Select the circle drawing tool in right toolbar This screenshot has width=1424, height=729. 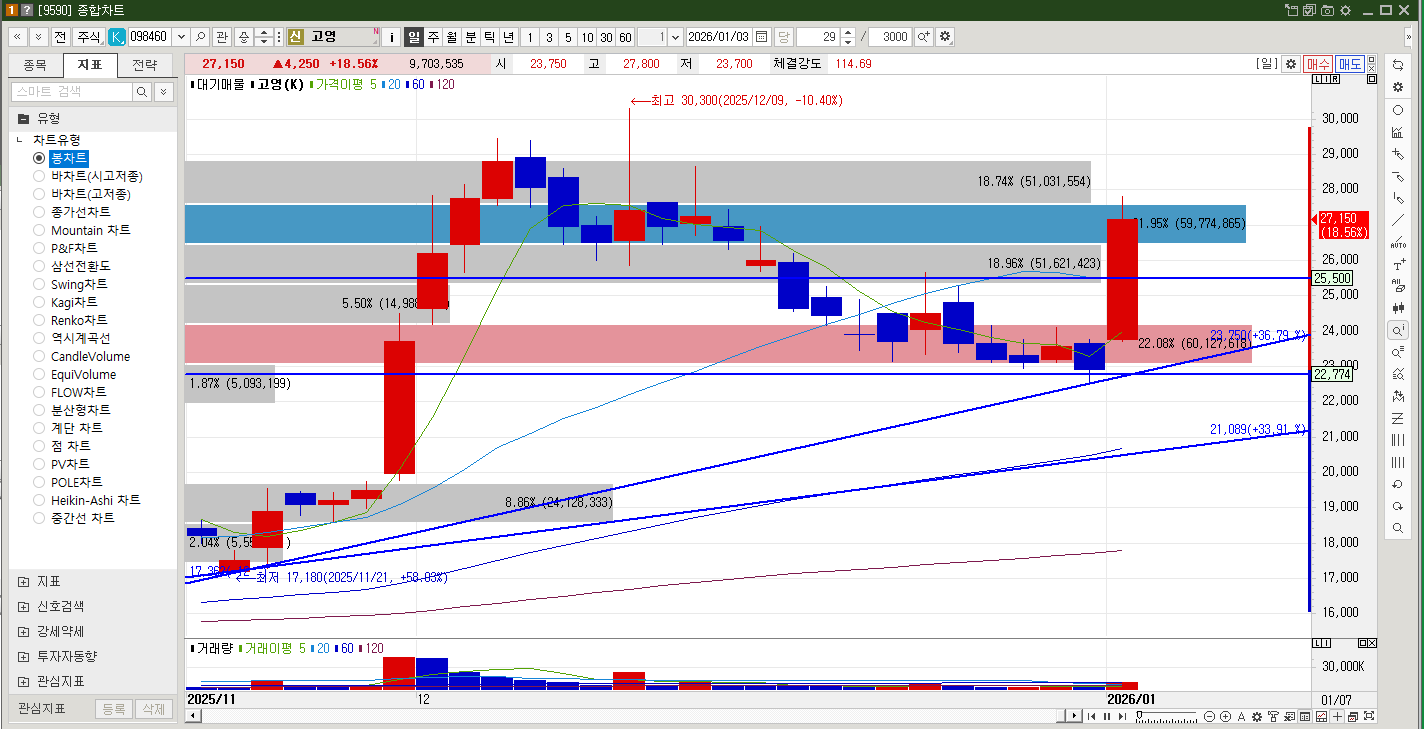coord(1398,110)
